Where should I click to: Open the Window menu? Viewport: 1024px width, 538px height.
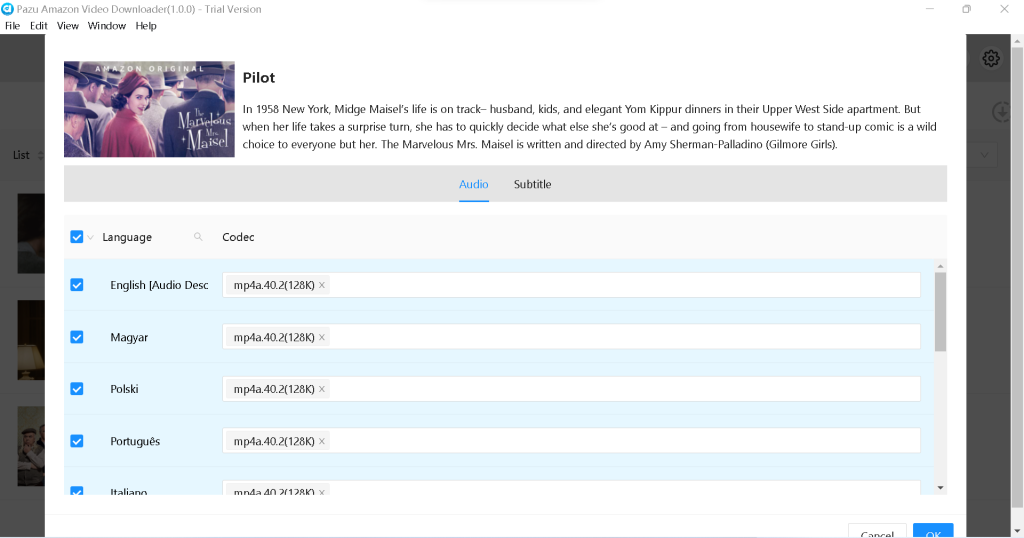106,26
